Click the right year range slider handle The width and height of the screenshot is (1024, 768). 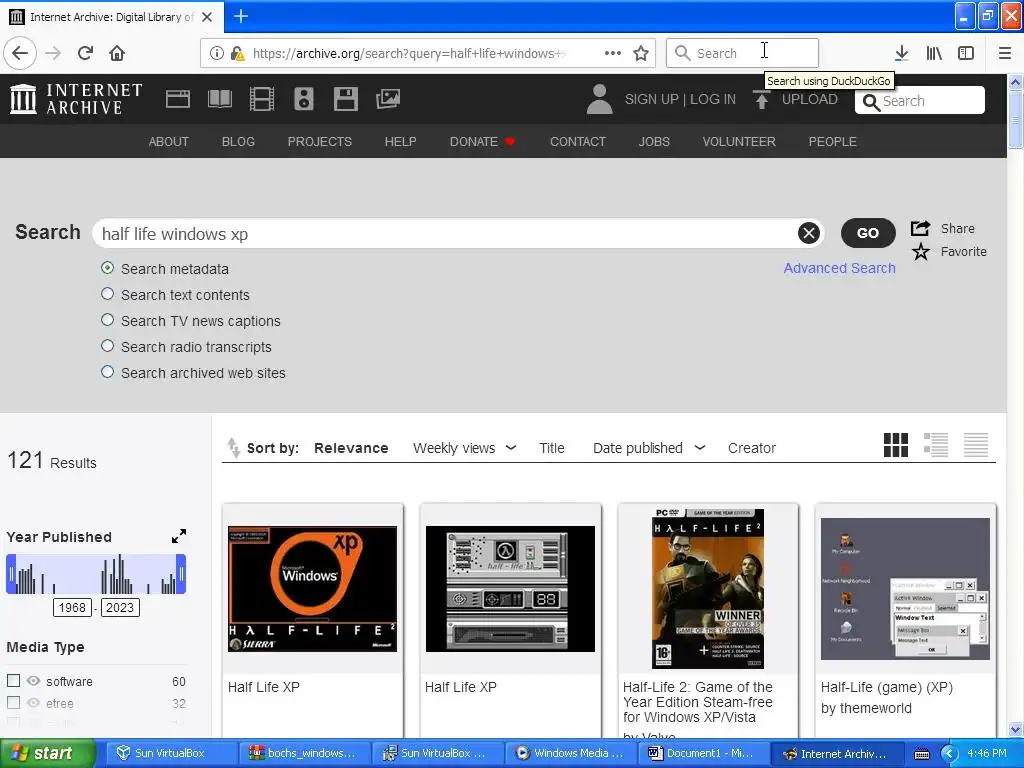181,574
